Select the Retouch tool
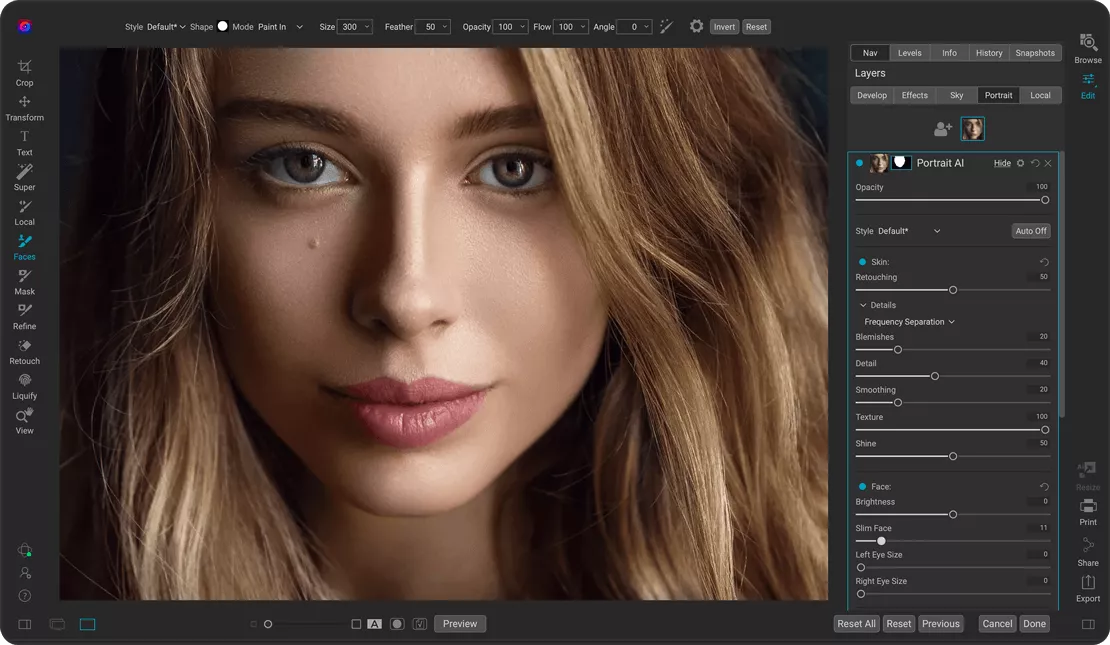 click(24, 351)
